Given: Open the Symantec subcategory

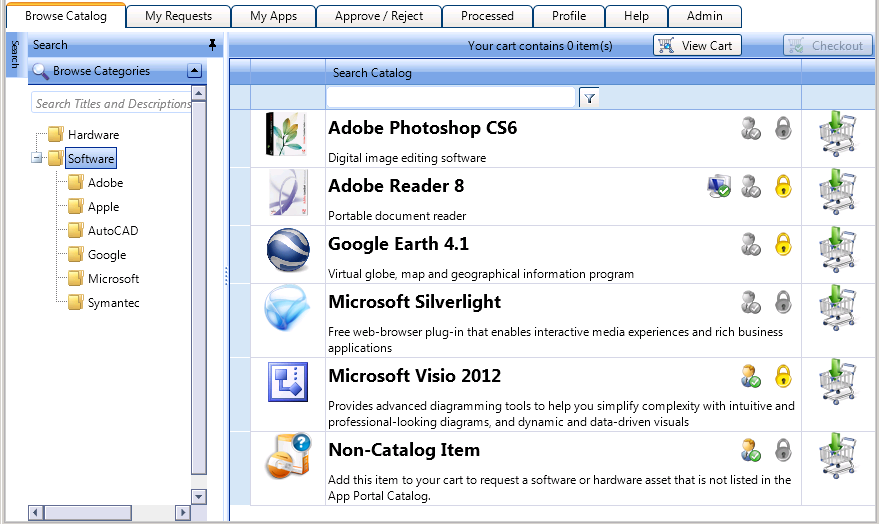Looking at the screenshot, I should click(113, 303).
